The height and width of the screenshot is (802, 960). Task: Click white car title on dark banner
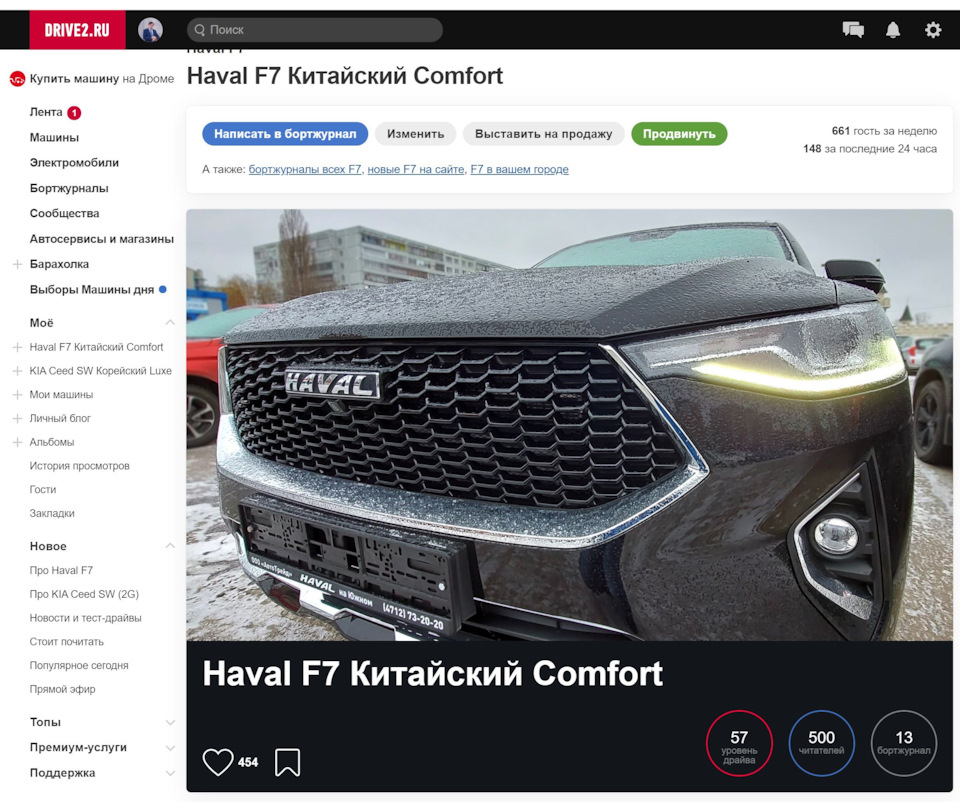pos(432,674)
